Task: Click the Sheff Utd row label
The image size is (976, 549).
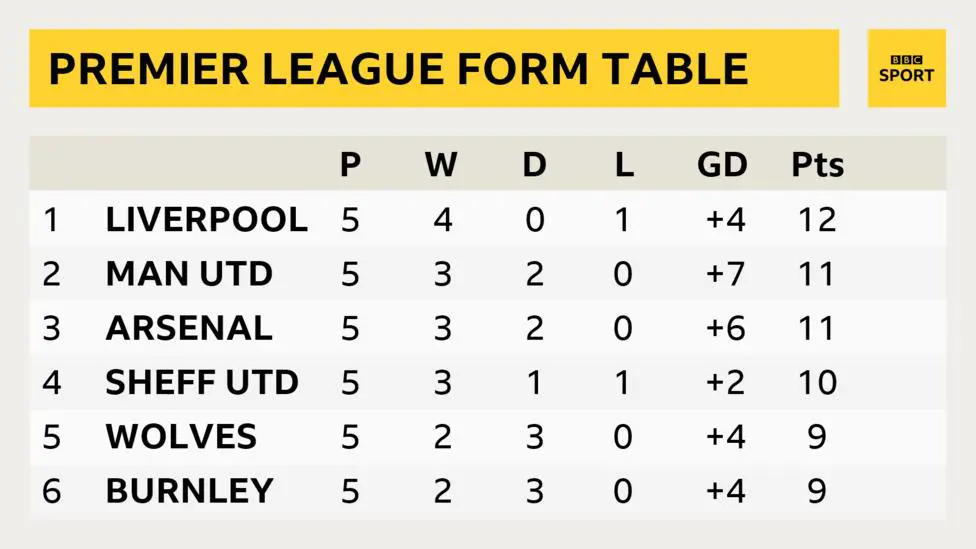Action: pyautogui.click(x=202, y=382)
